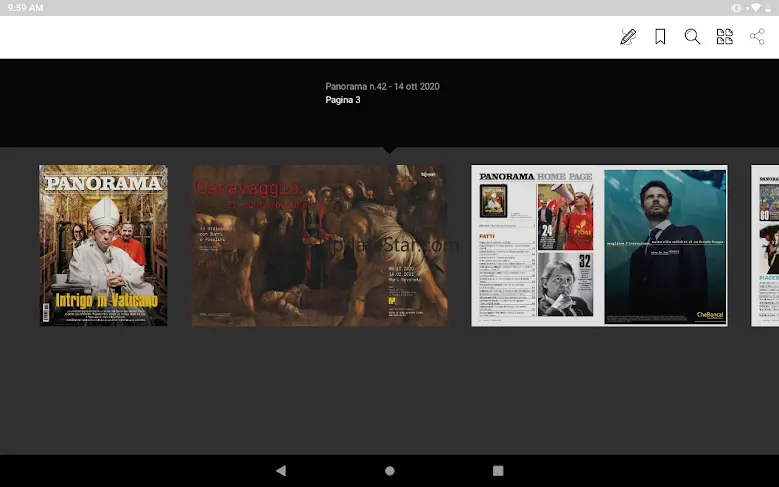Open recent apps square button

pyautogui.click(x=498, y=470)
